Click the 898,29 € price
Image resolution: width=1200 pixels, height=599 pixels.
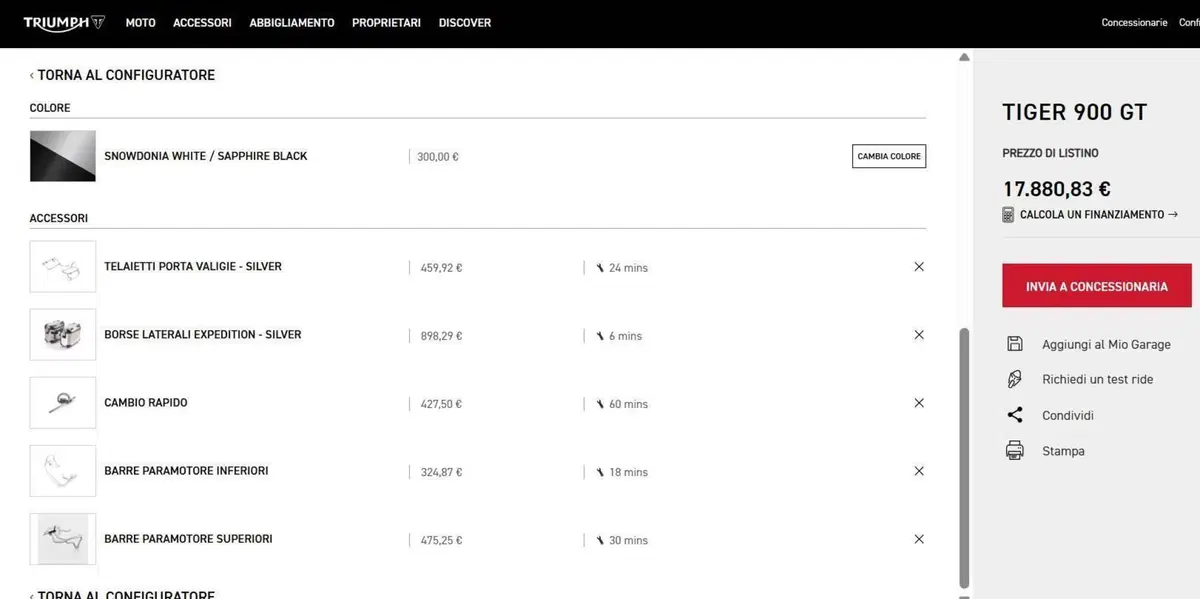(441, 336)
